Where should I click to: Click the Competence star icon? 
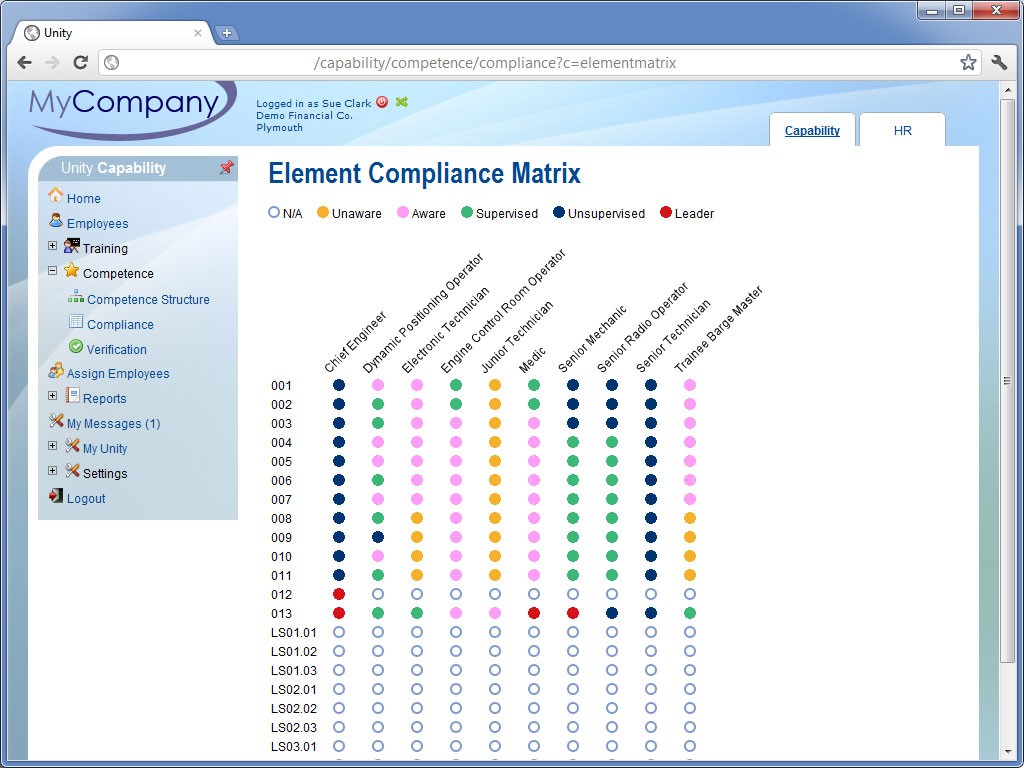pyautogui.click(x=71, y=270)
